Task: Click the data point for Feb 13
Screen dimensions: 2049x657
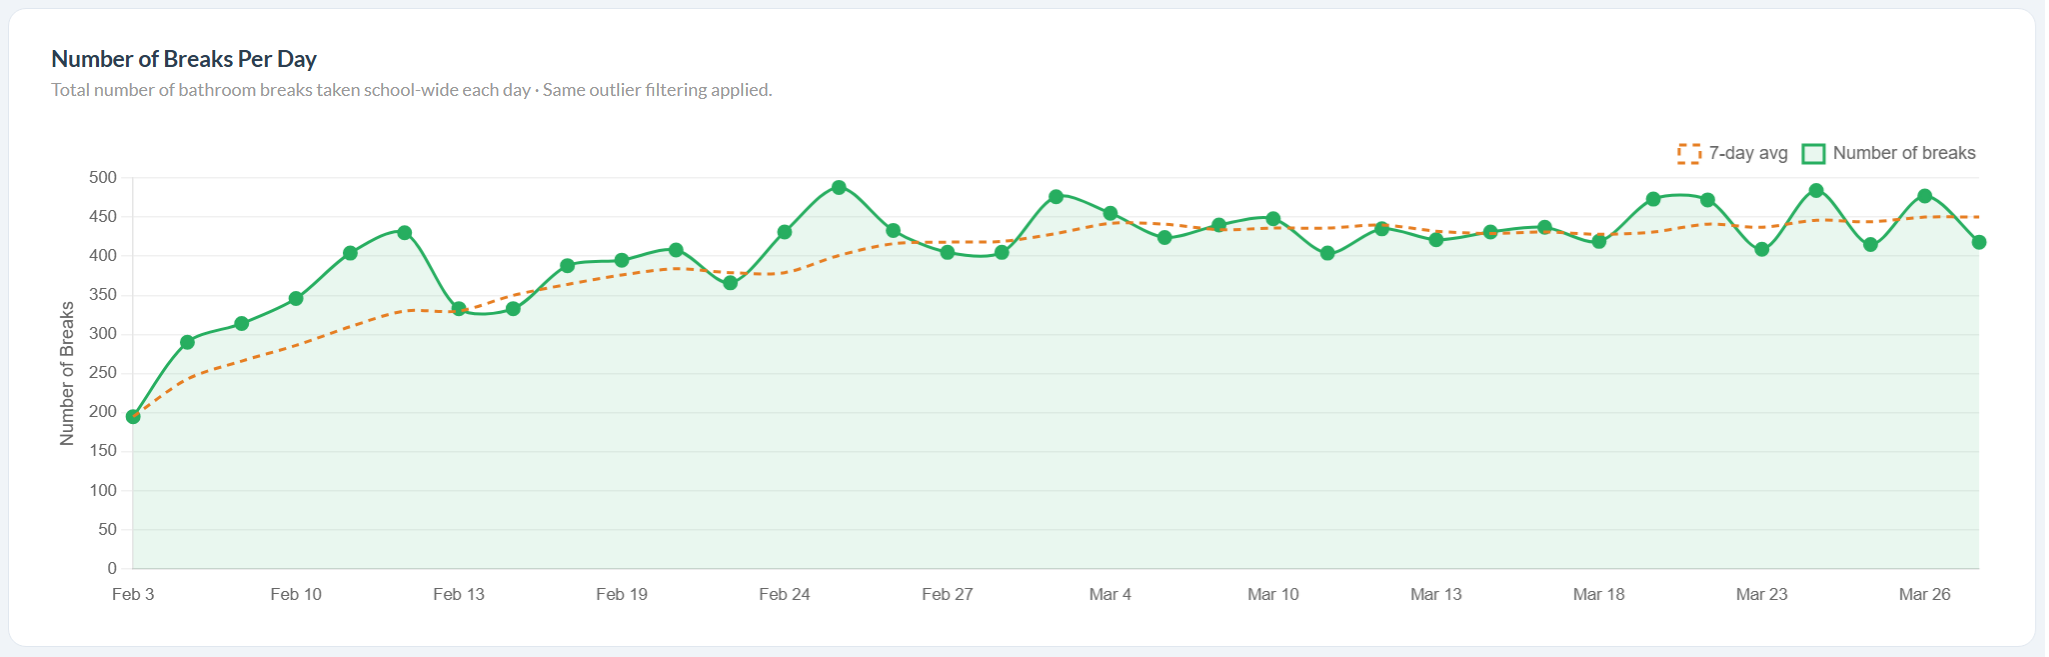Action: (459, 309)
